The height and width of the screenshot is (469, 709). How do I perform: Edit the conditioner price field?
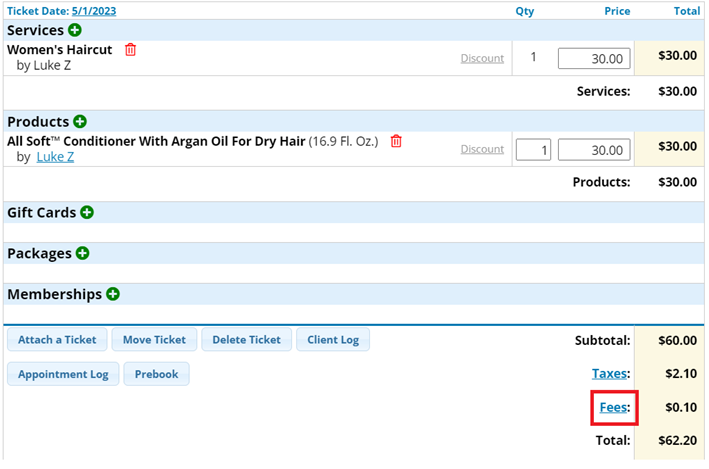click(594, 150)
